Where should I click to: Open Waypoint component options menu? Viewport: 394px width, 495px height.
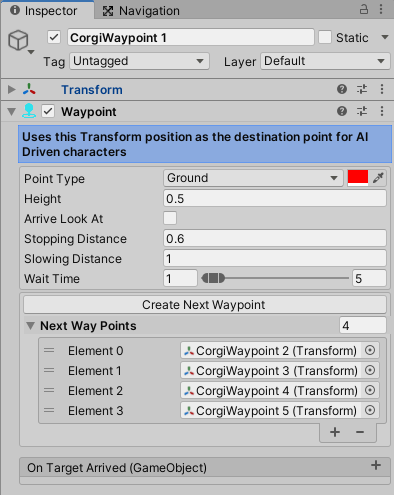[x=382, y=111]
